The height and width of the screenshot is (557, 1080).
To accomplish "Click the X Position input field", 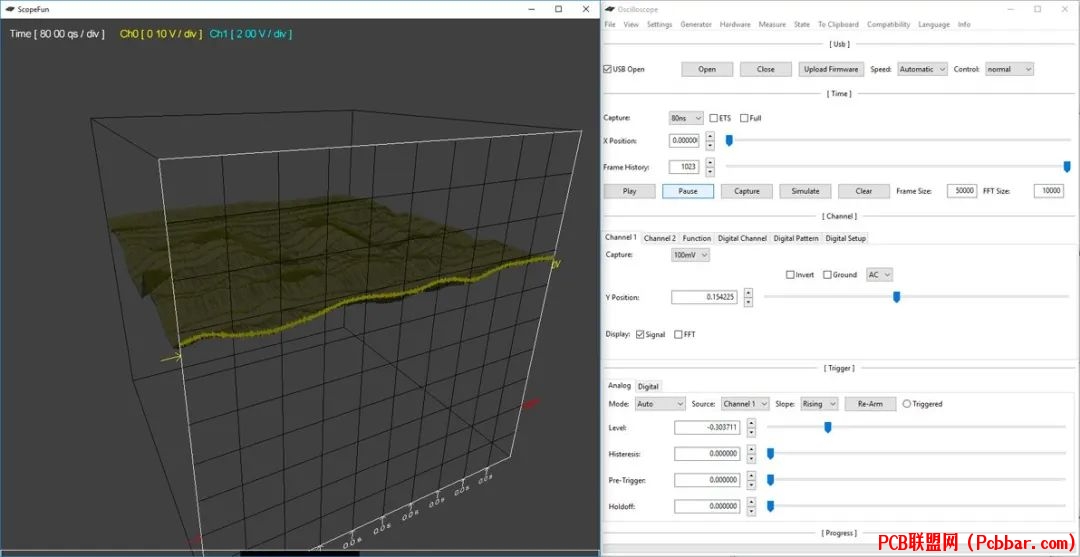I will pos(684,141).
